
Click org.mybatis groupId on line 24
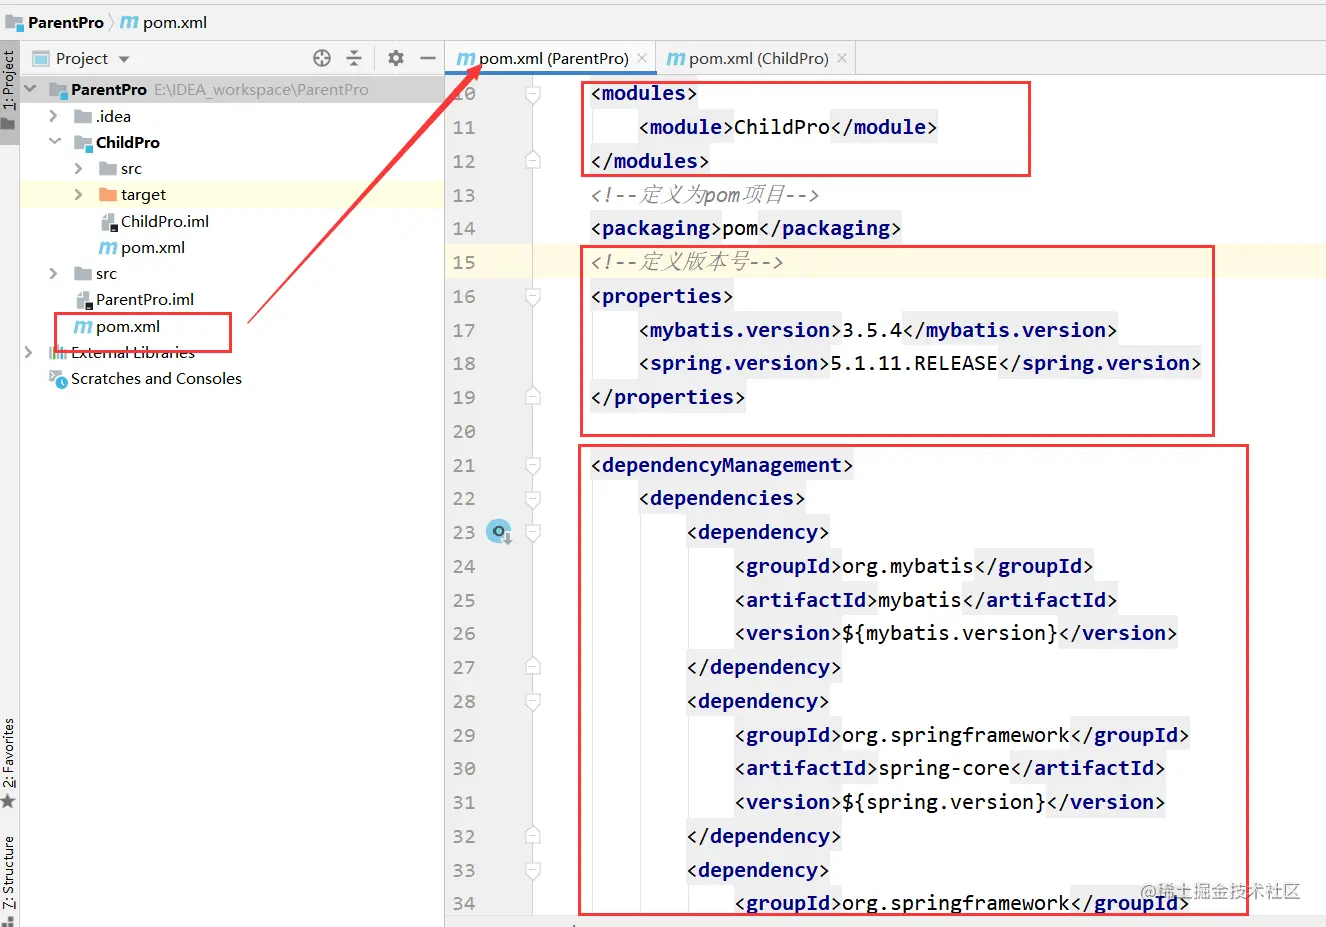click(x=908, y=566)
